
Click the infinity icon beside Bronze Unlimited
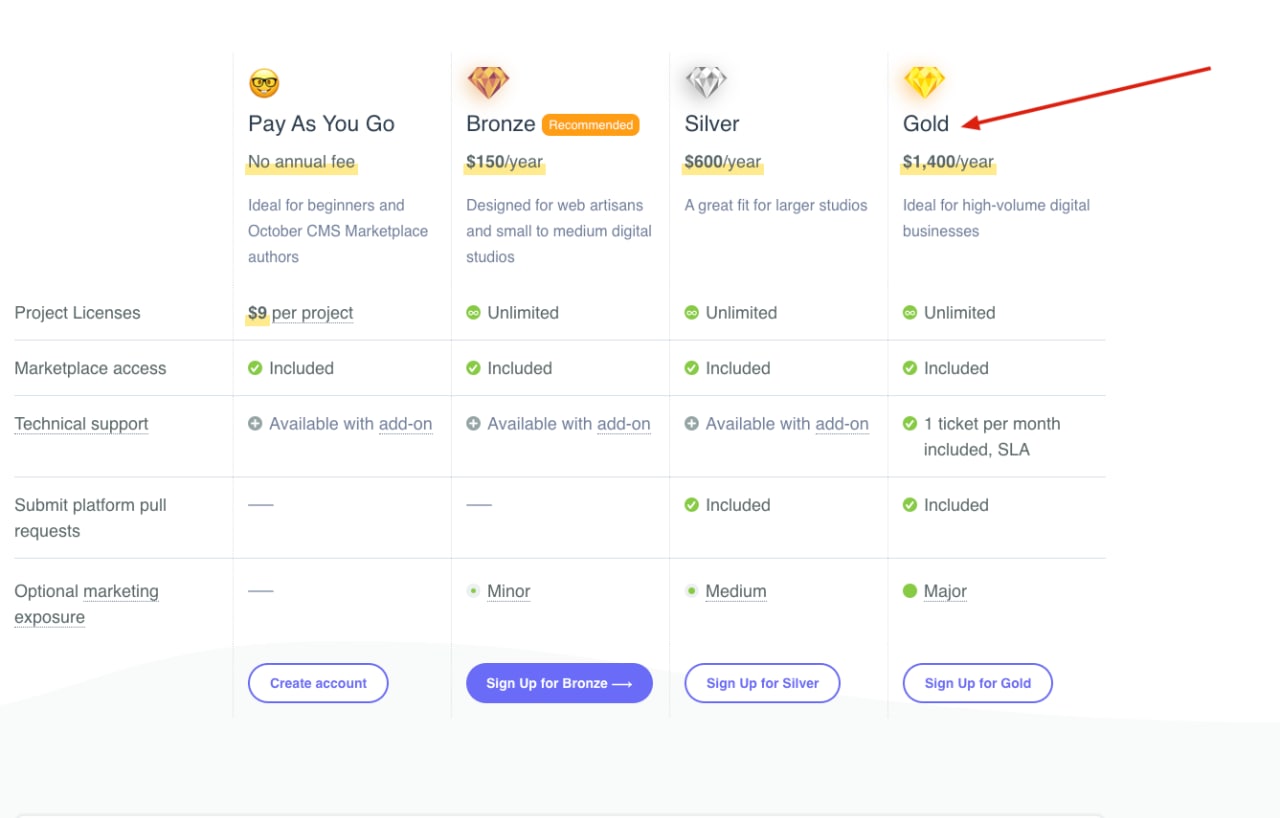click(x=474, y=313)
